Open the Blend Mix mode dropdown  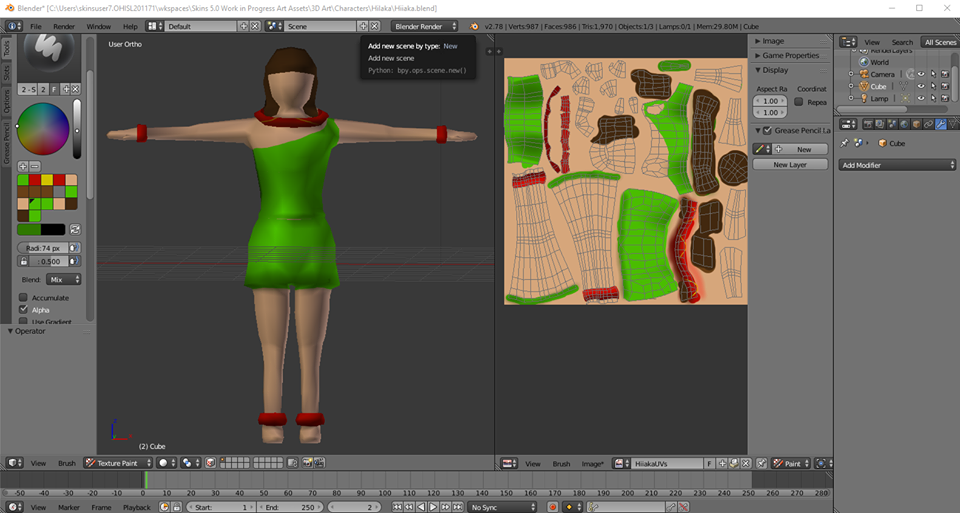point(64,279)
